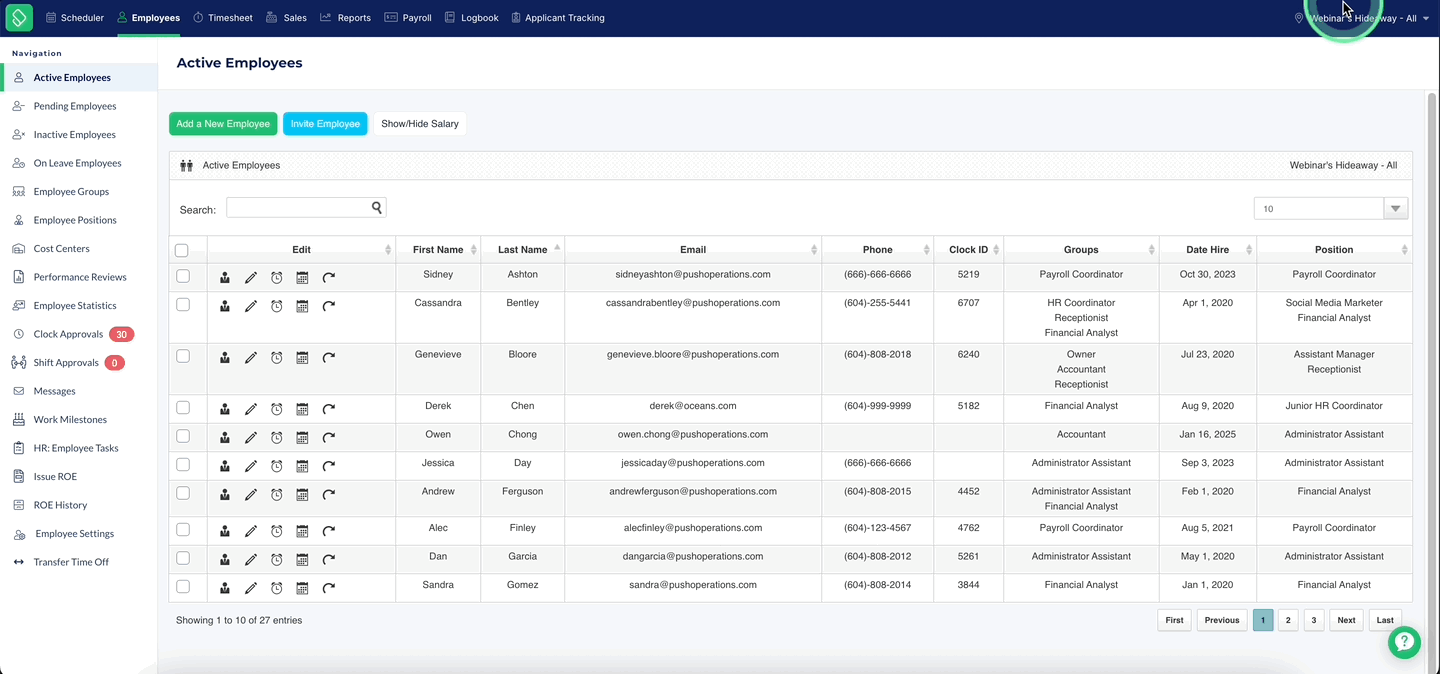The width and height of the screenshot is (1440, 674).
Task: Click the curved arrow icon in Sandra Gomez's row
Action: (x=328, y=588)
